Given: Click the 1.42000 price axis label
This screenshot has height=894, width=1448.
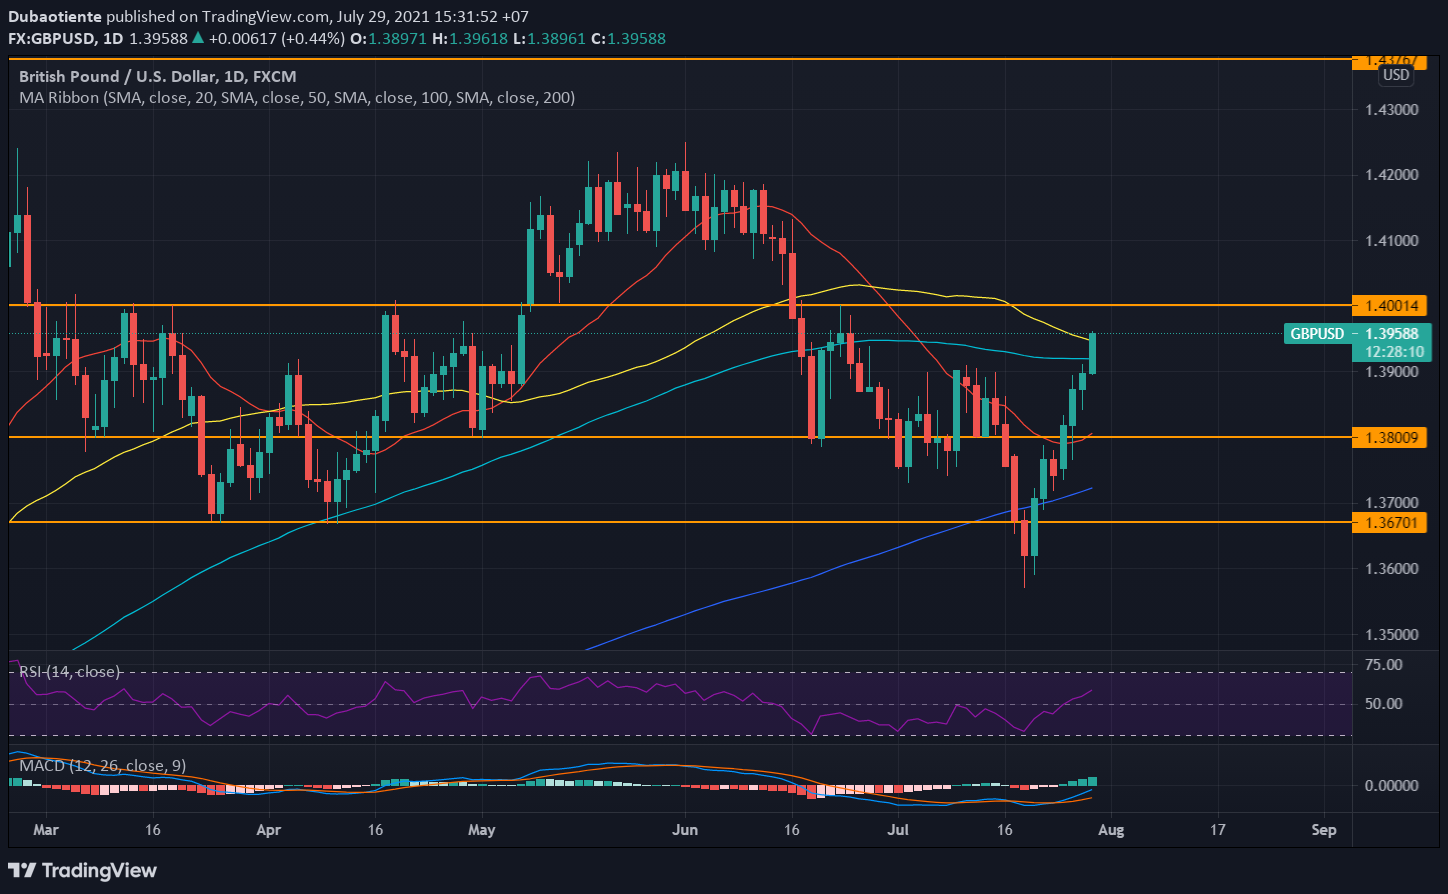Looking at the screenshot, I should 1391,175.
